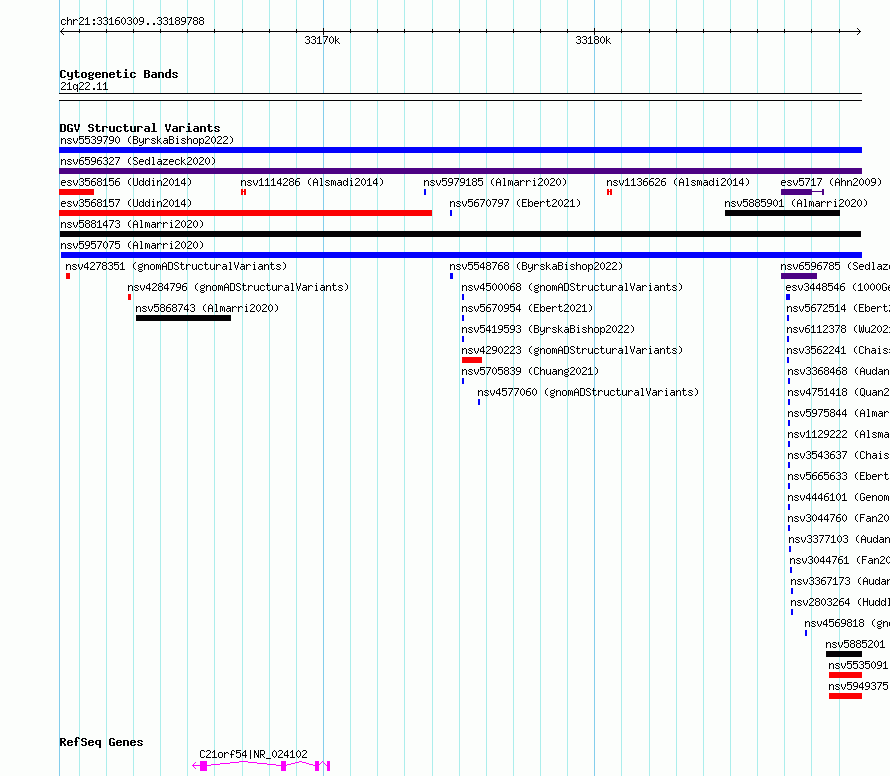The width and height of the screenshot is (890, 776).
Task: Select the short red esv3568156 bar
Action: point(76,192)
